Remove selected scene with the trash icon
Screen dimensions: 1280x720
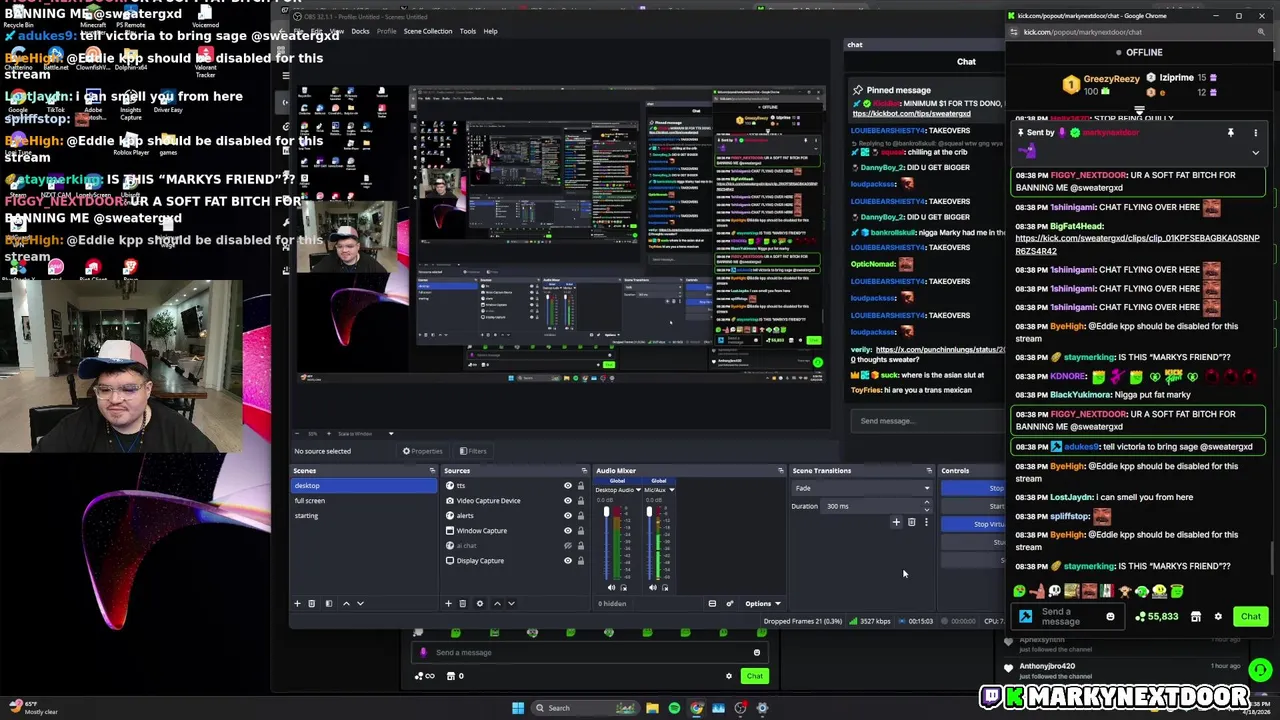(311, 603)
